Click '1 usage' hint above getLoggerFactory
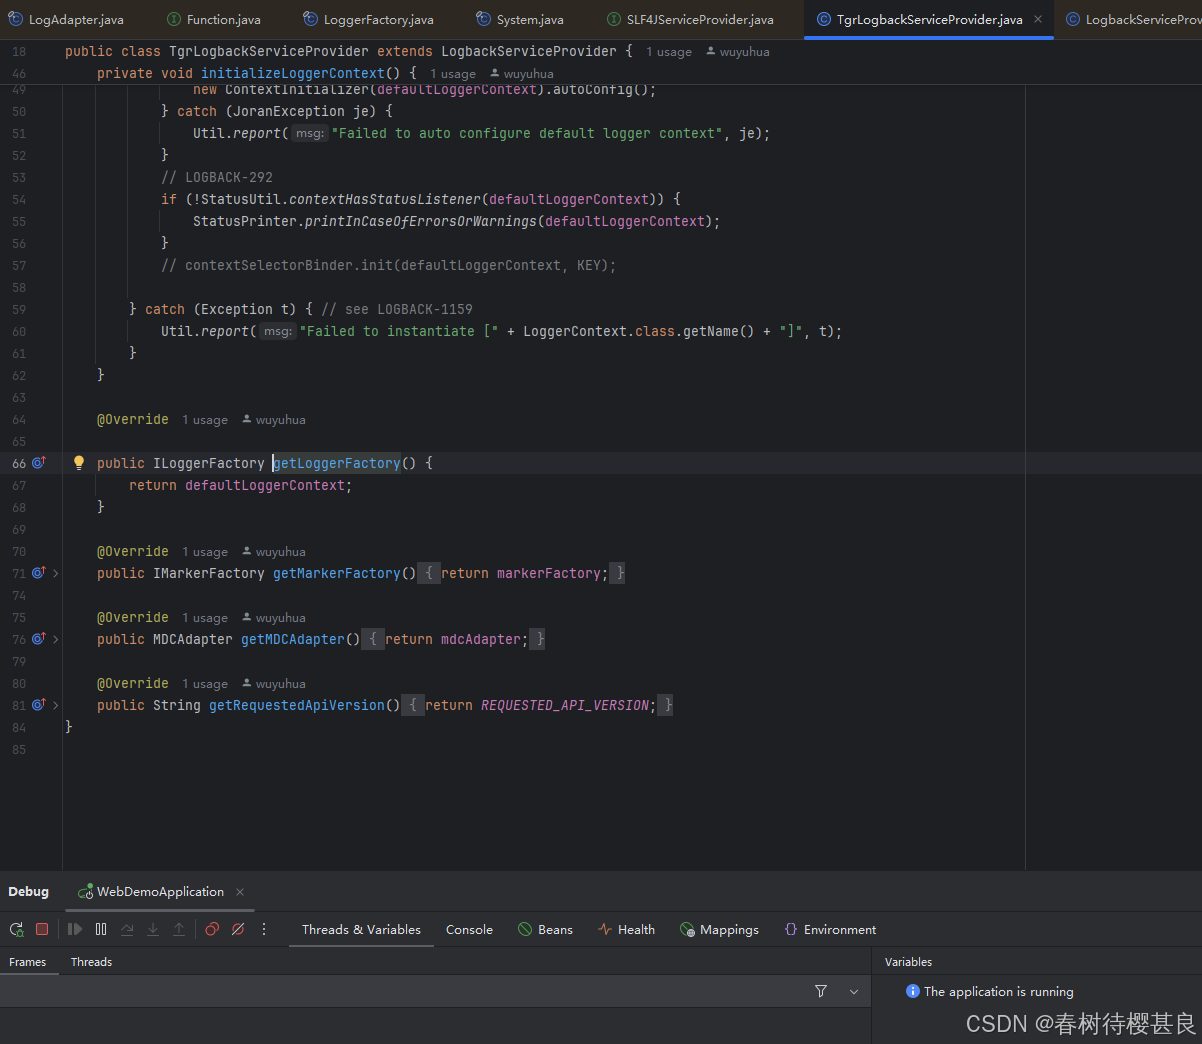This screenshot has width=1202, height=1044. pyautogui.click(x=205, y=420)
